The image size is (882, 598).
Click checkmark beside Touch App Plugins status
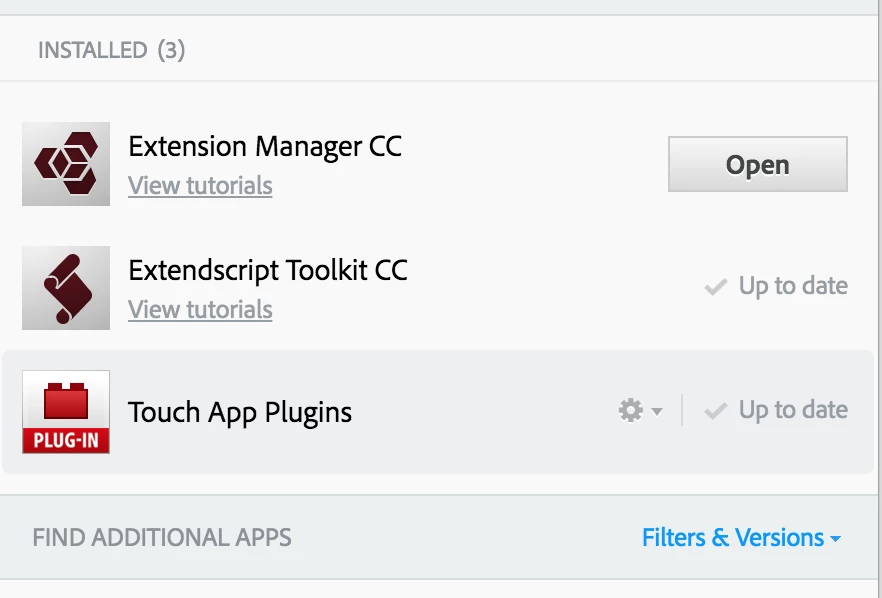[x=715, y=411]
